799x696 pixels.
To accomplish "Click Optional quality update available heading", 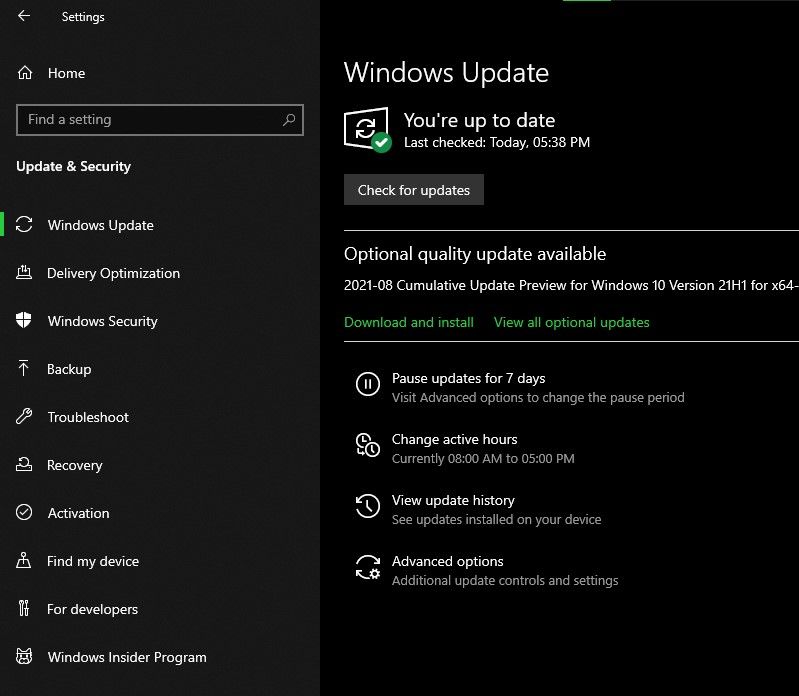I will (x=475, y=254).
